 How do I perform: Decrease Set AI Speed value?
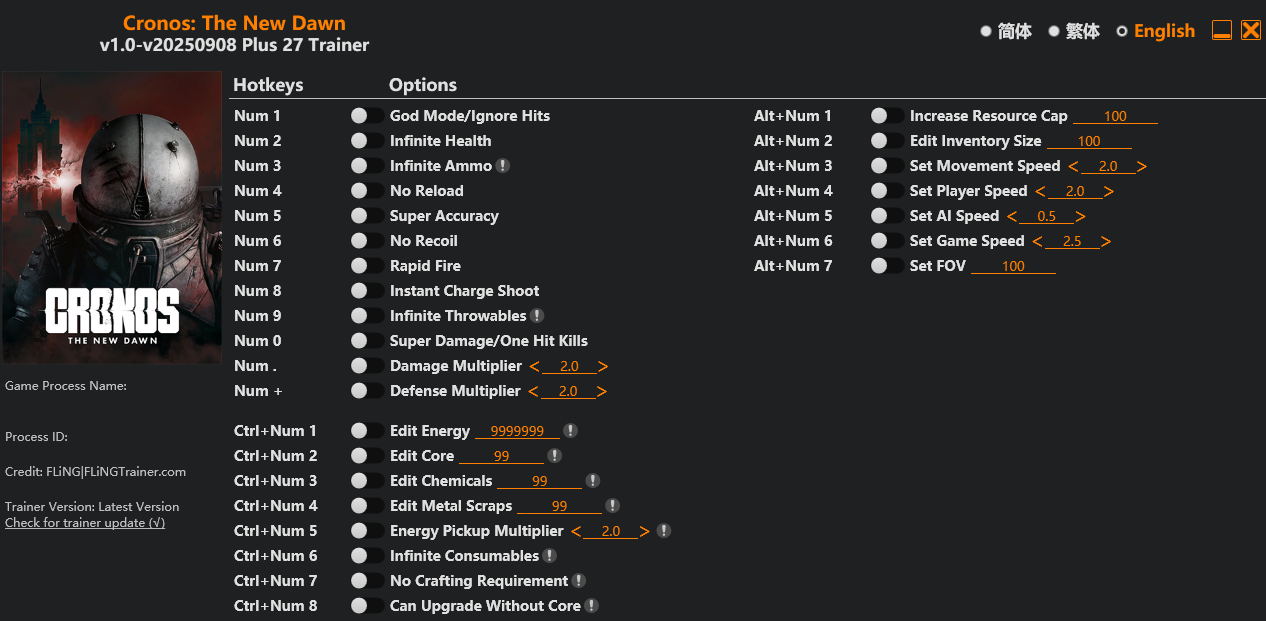point(1012,217)
